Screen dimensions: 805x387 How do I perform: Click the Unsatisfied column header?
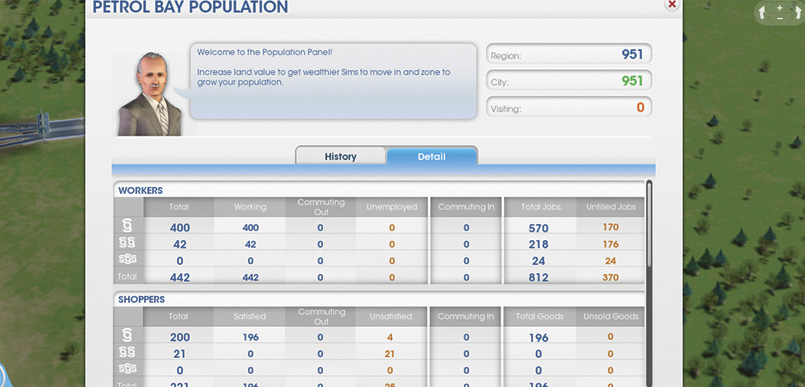pyautogui.click(x=391, y=316)
